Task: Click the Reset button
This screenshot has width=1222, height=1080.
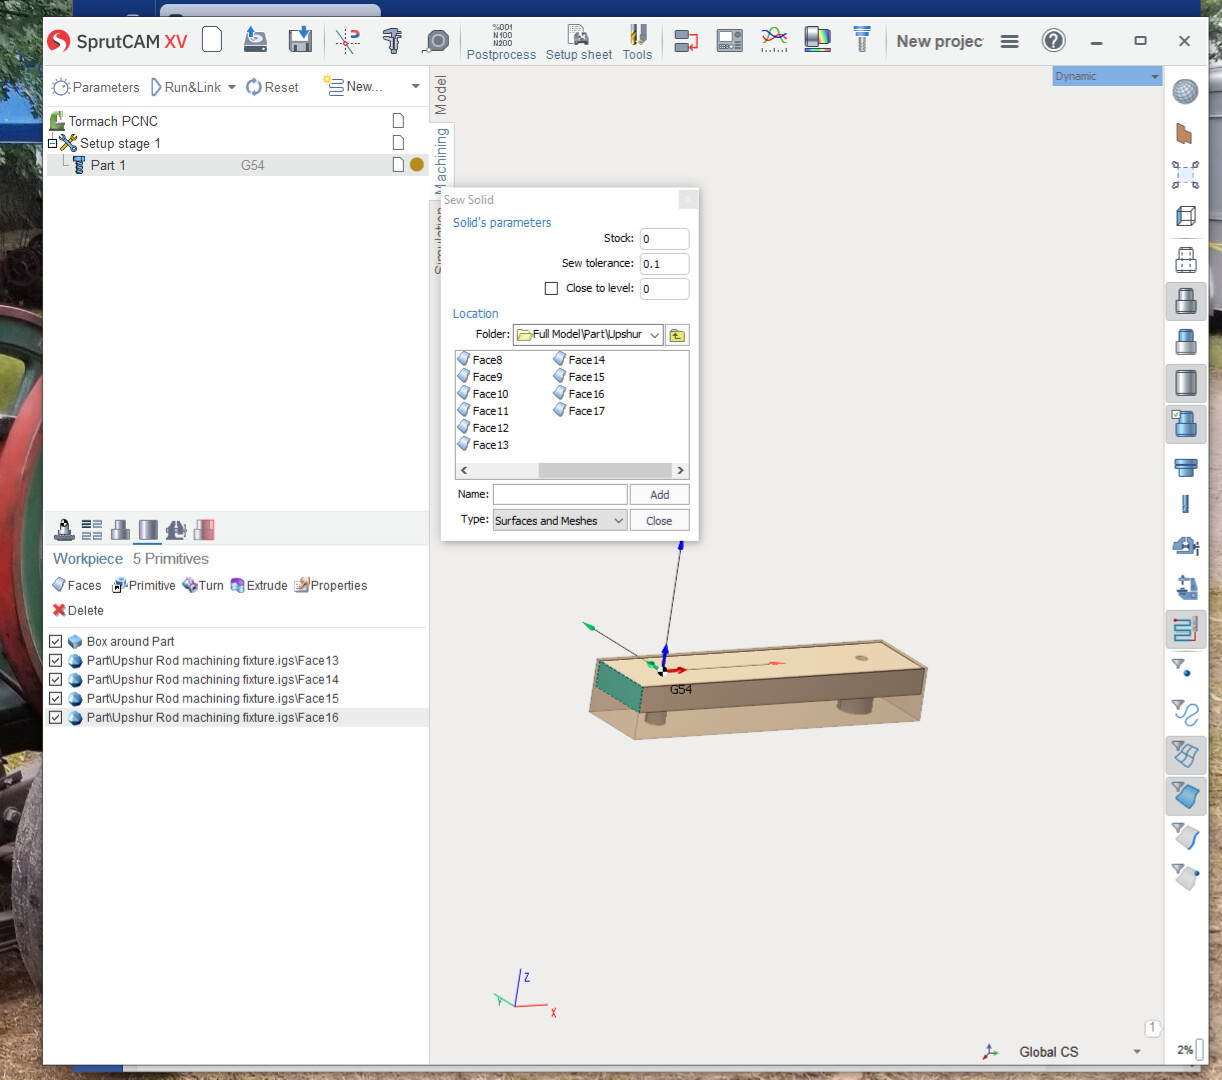Action: pos(272,88)
